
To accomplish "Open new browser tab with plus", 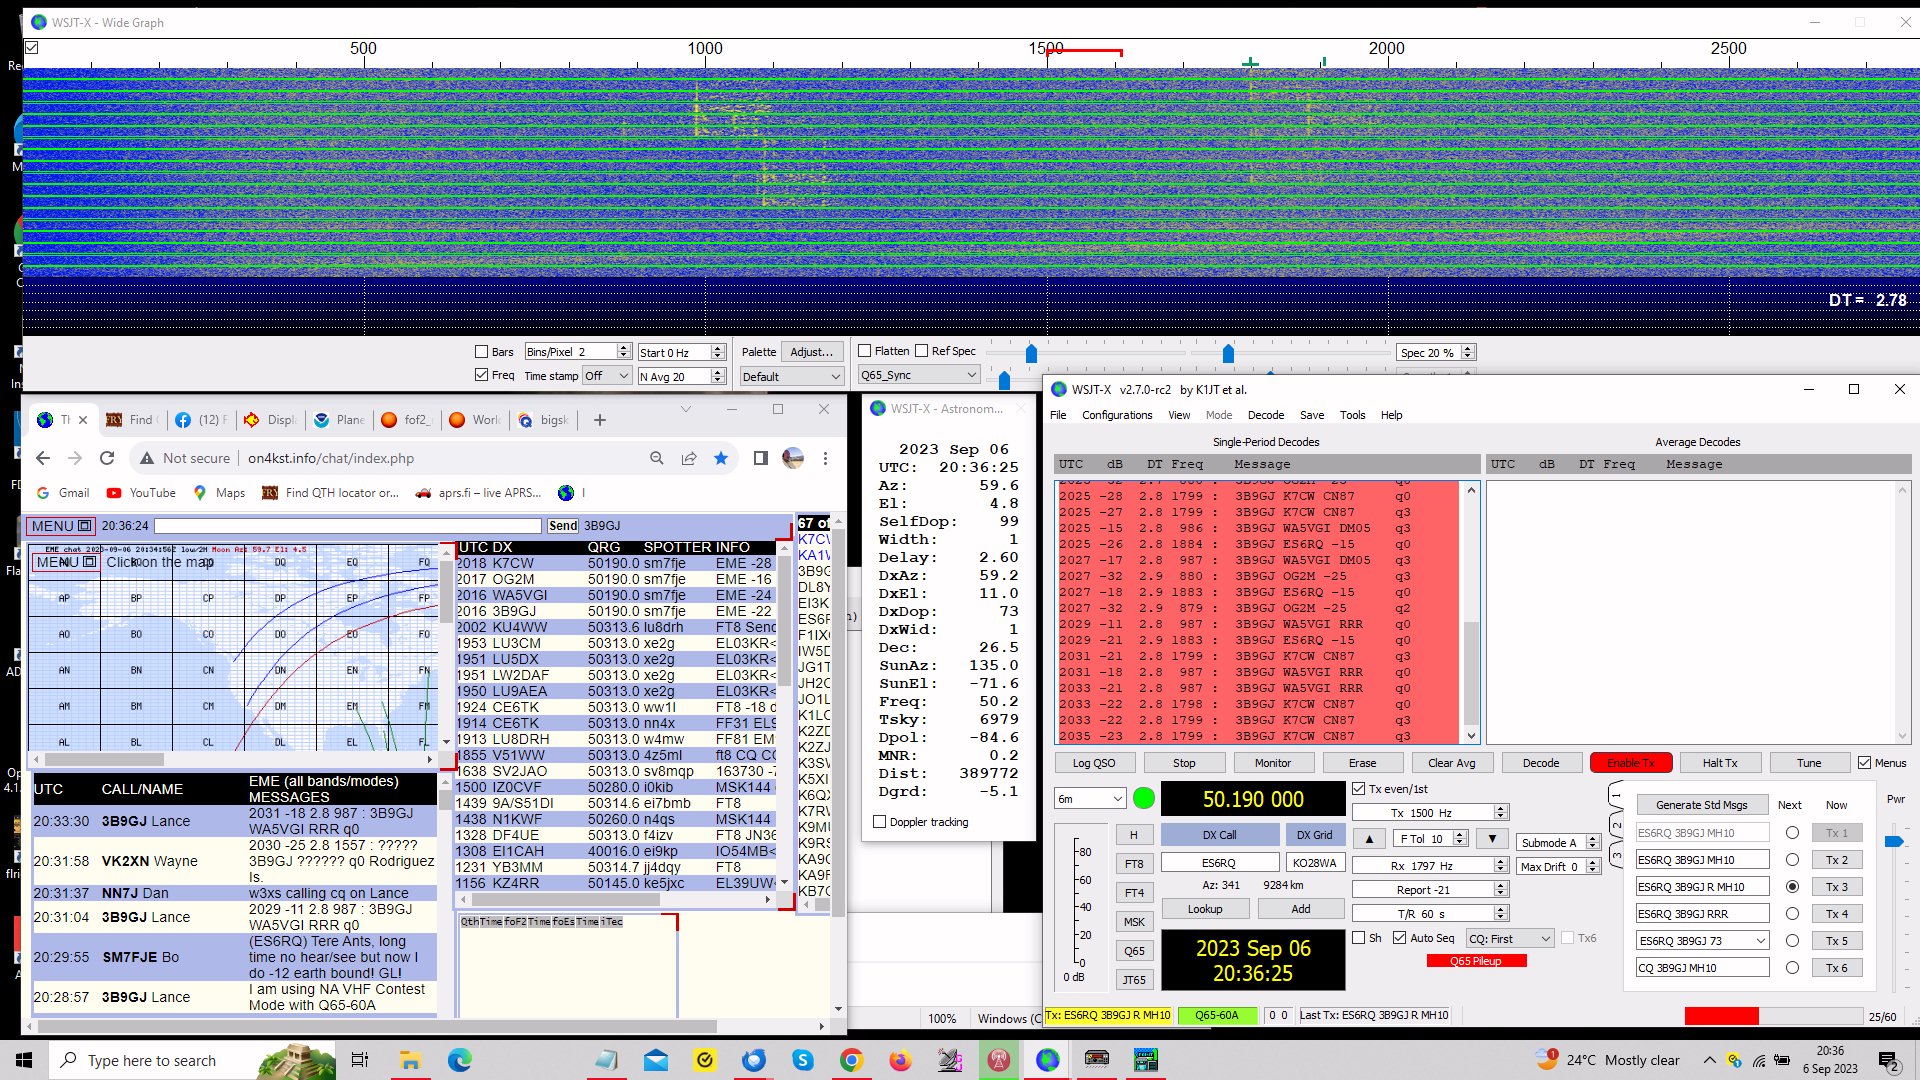I will point(600,420).
